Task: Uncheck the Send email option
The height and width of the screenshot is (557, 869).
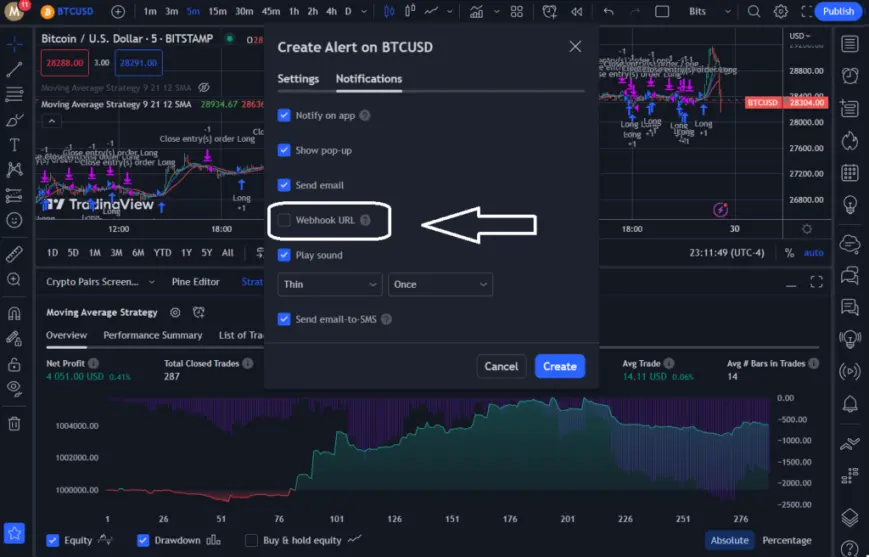Action: (x=284, y=185)
